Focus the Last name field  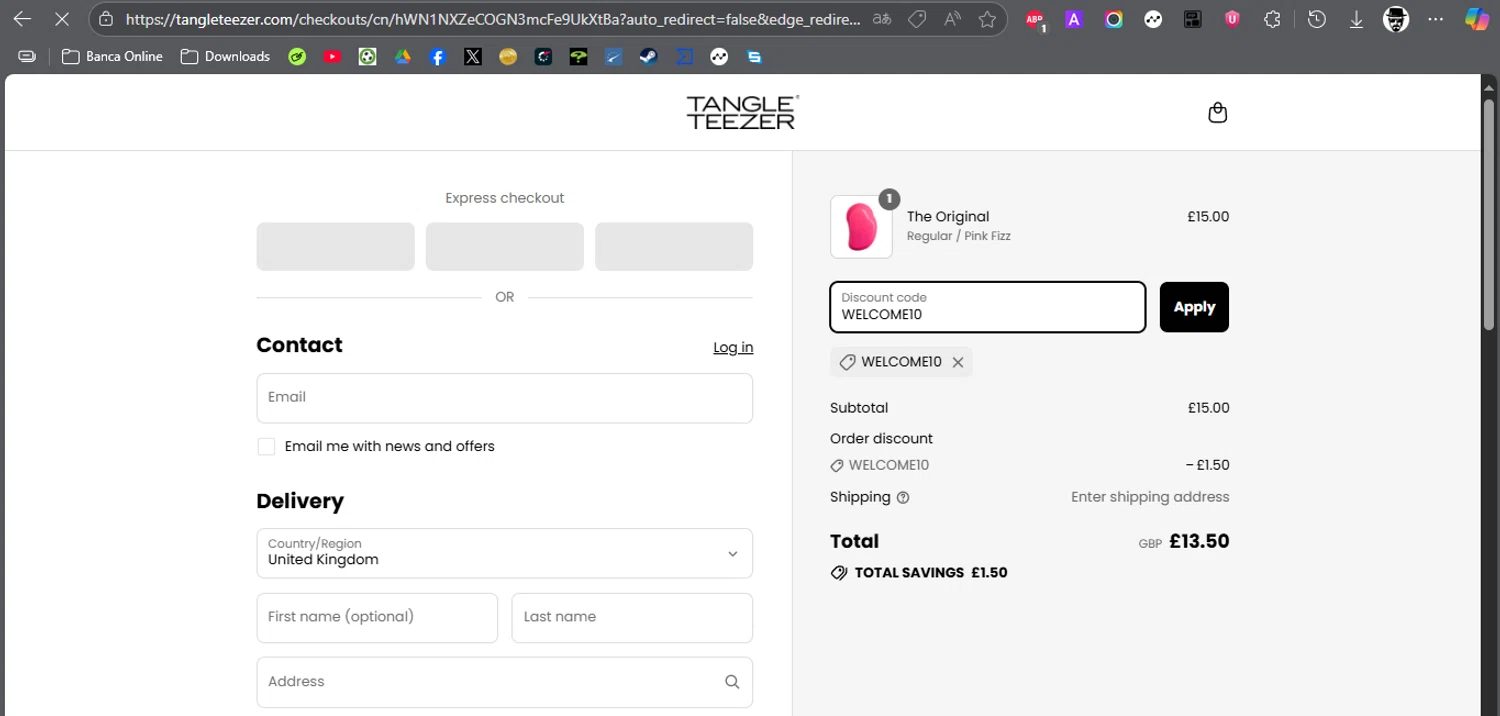click(632, 618)
